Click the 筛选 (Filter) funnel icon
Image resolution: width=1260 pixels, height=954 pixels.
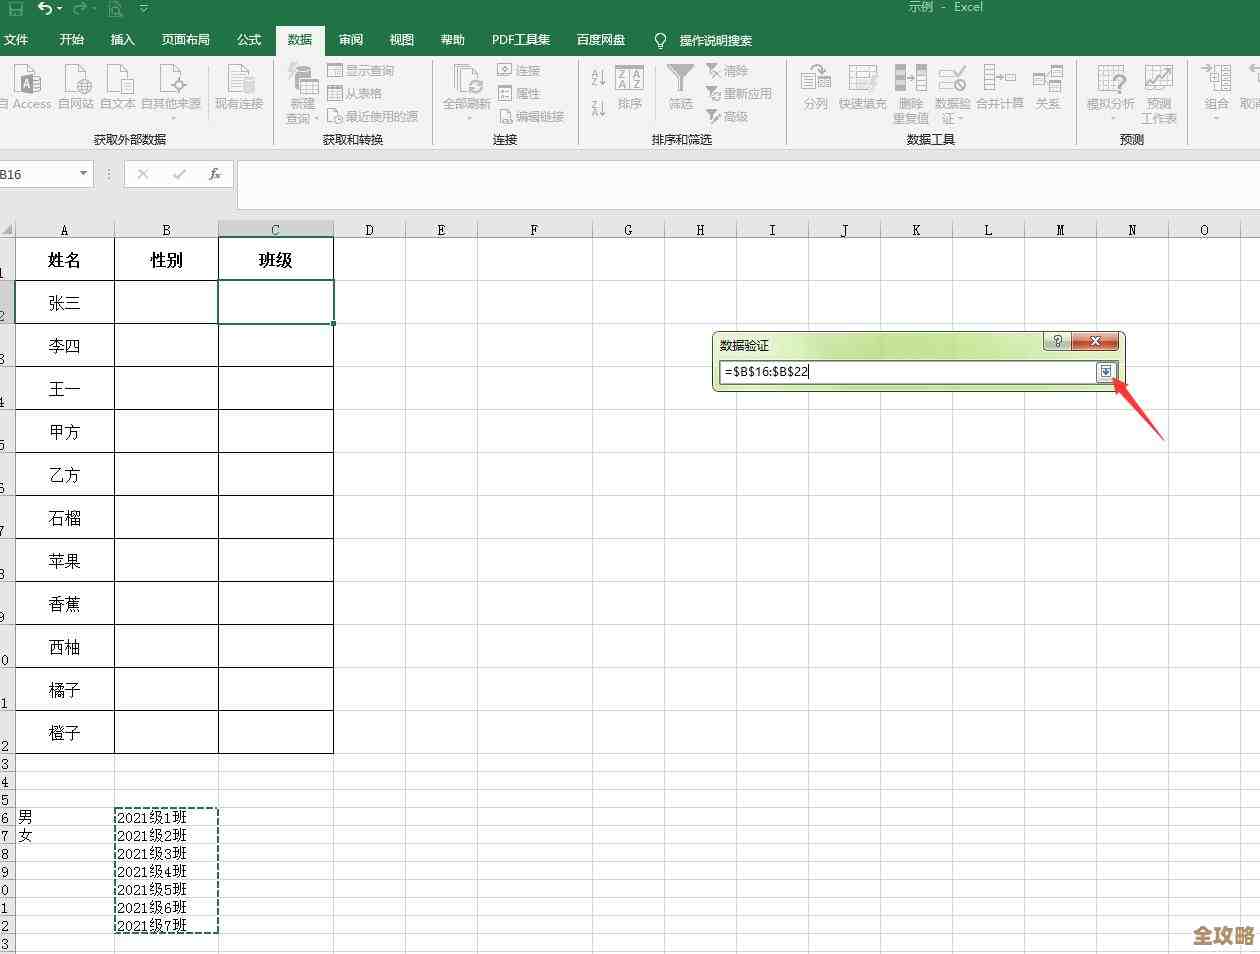[x=680, y=79]
